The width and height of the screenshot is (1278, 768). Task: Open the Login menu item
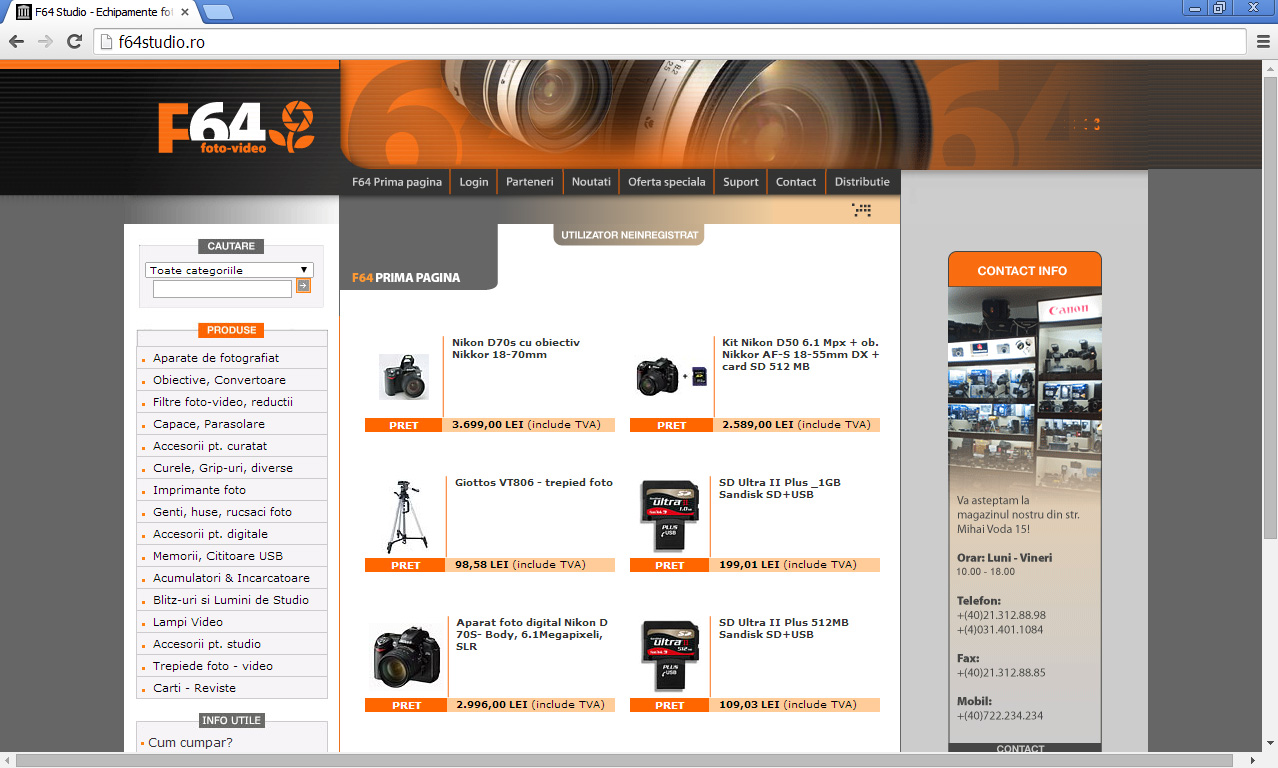[474, 182]
